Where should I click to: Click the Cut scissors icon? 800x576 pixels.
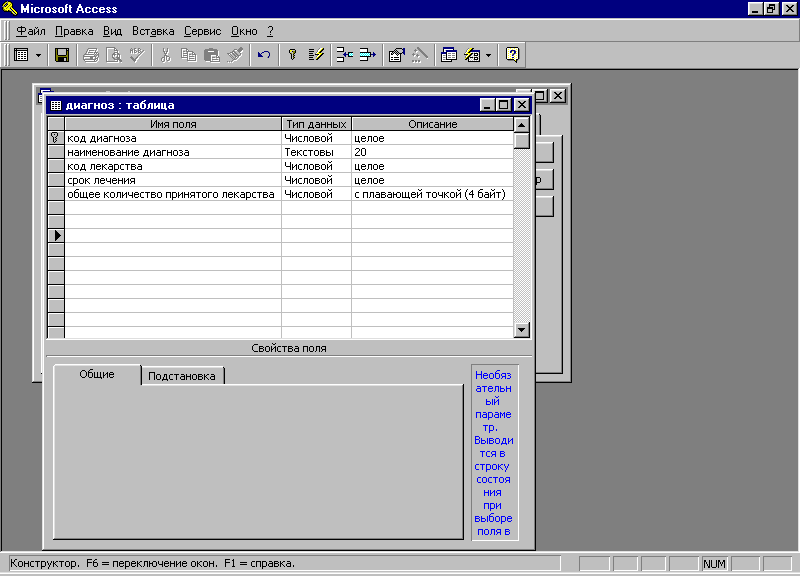[165, 55]
